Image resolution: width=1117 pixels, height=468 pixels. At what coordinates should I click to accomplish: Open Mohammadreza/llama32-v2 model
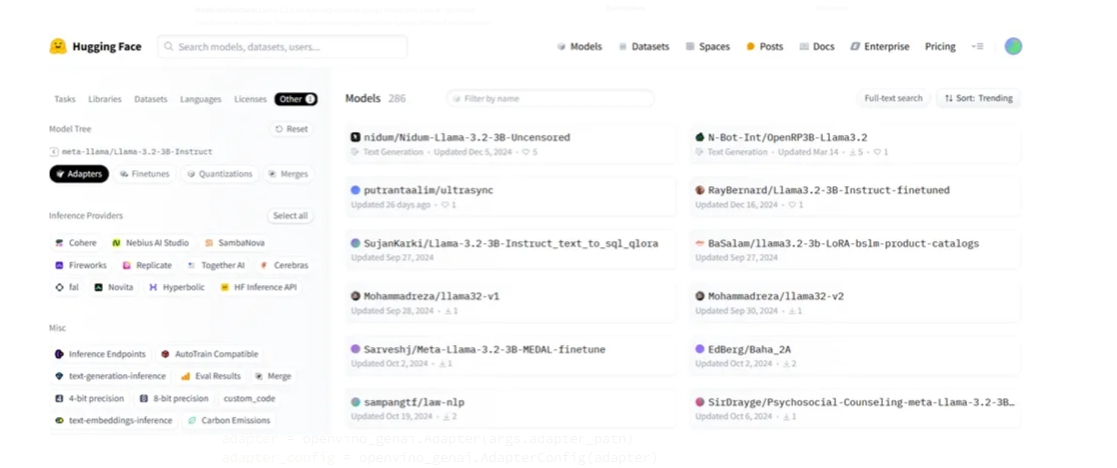pos(855,303)
